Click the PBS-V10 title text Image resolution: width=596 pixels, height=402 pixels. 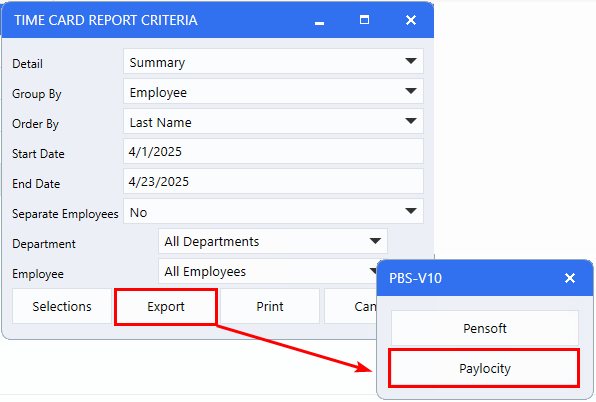click(x=415, y=279)
